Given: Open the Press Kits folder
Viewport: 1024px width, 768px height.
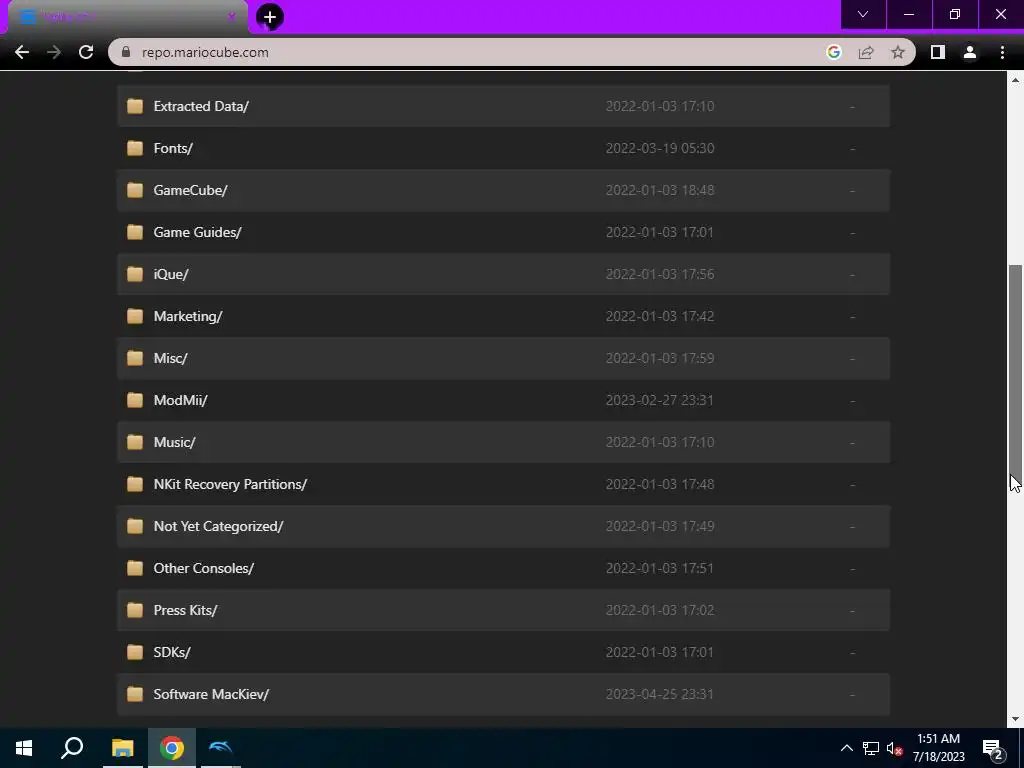Looking at the screenshot, I should (185, 610).
